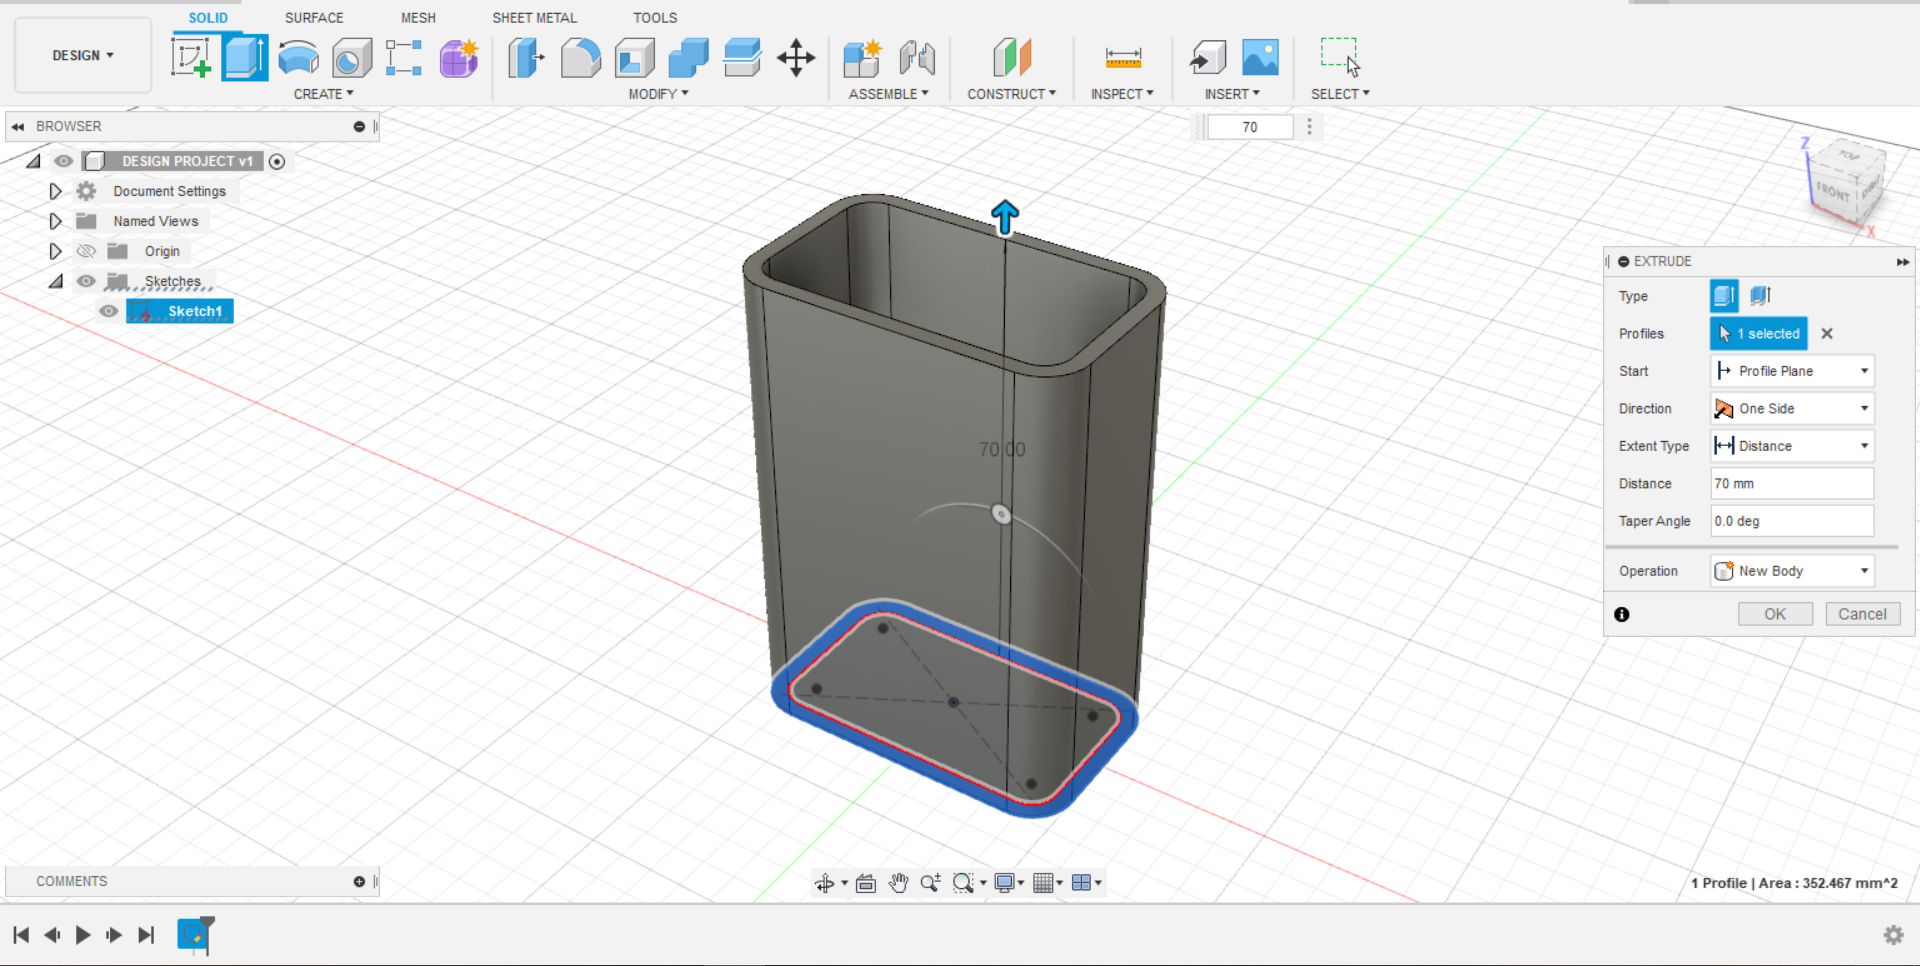The image size is (1920, 966).
Task: Select the Create Form tool
Action: coord(459,57)
